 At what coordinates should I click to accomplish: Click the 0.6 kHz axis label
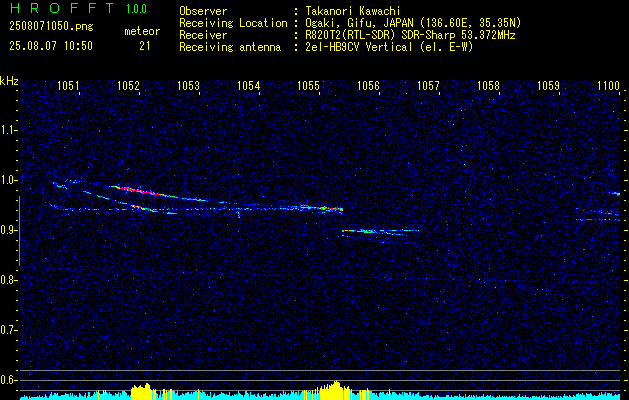[8, 380]
